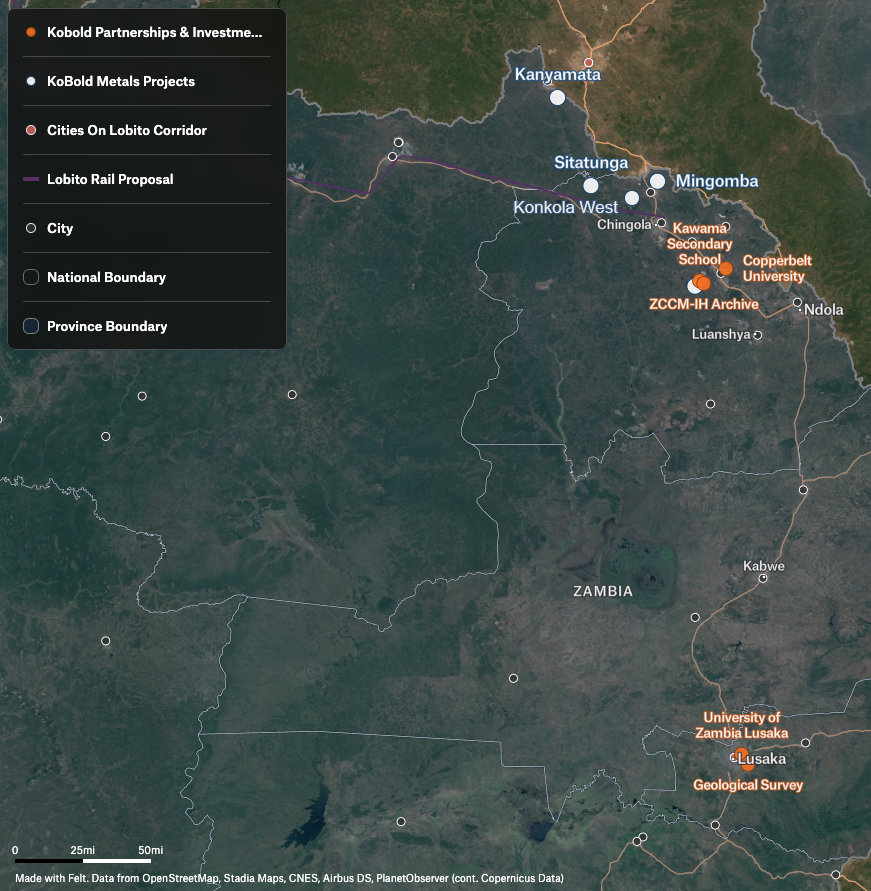Click the Kabwe city marker circle
871x891 pixels.
(x=764, y=578)
